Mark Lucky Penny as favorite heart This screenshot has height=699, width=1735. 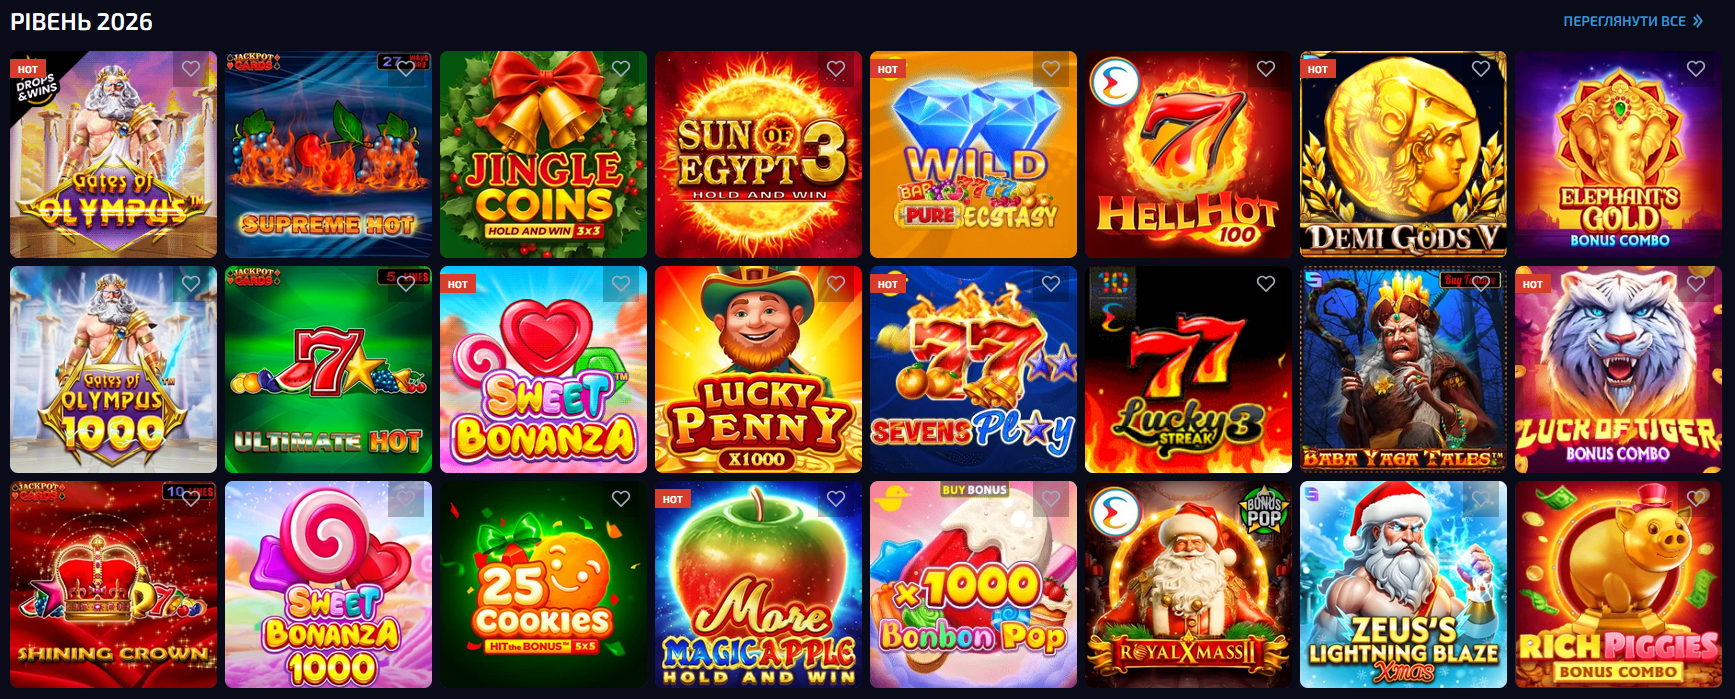(x=836, y=284)
